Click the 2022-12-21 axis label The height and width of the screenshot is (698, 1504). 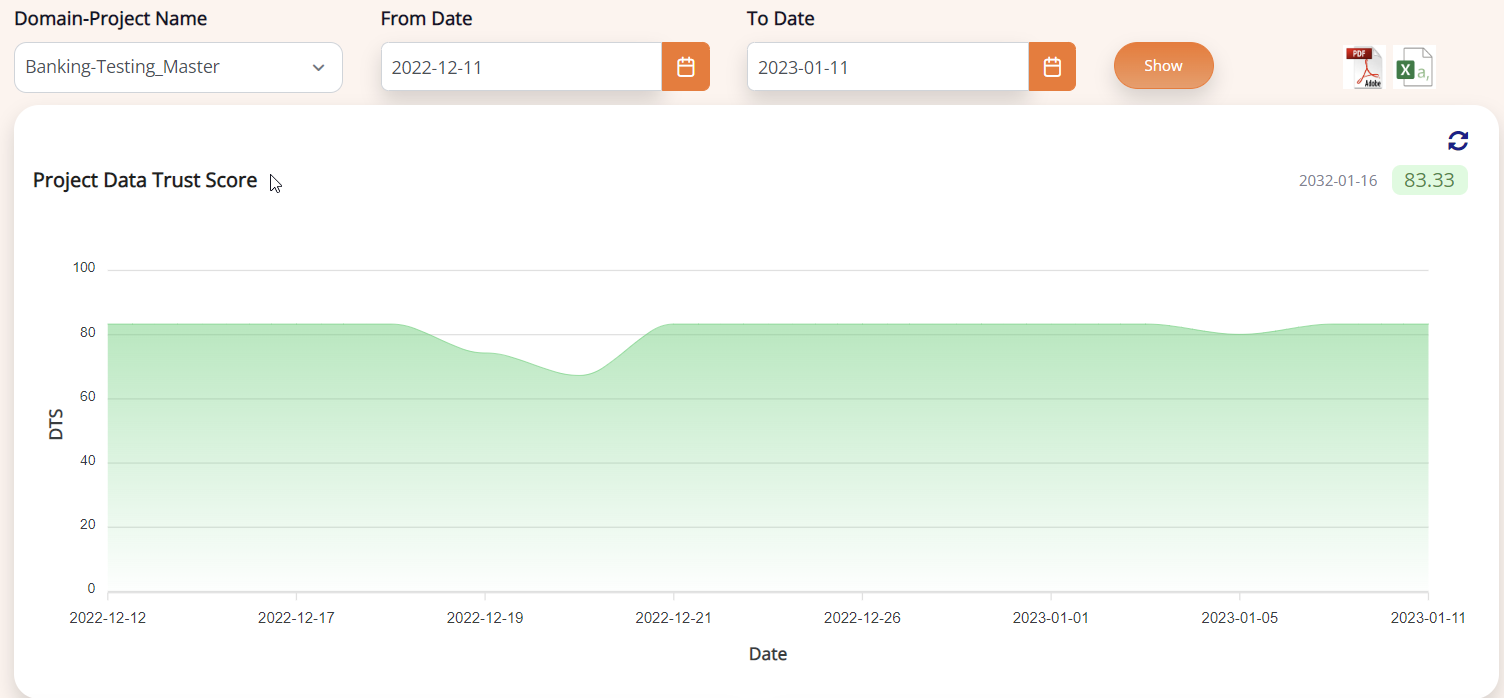tap(674, 618)
